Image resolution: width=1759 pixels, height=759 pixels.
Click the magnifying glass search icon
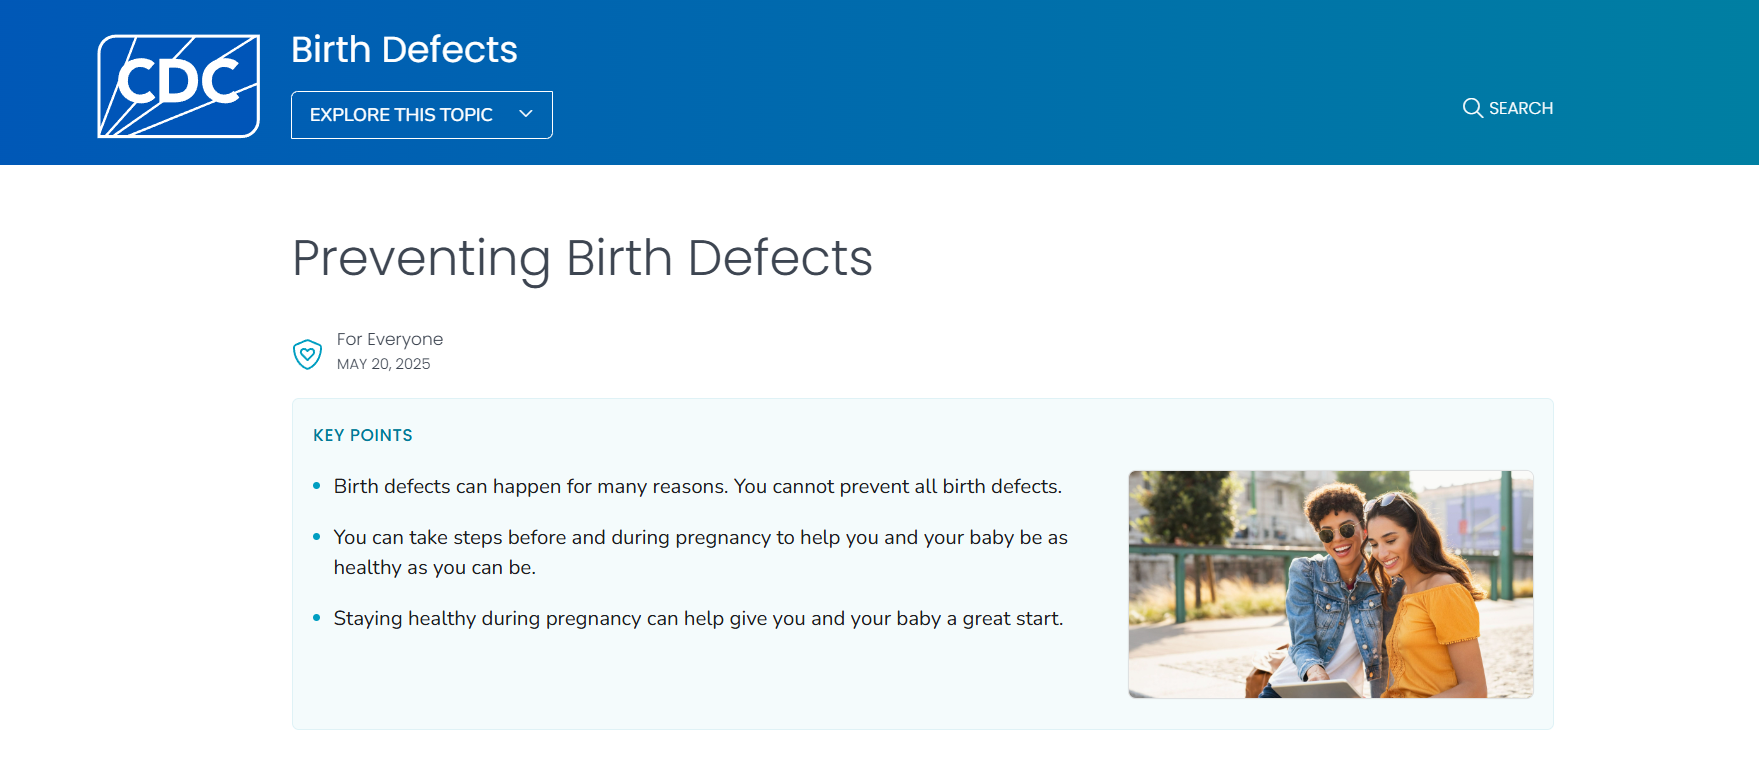(1472, 108)
